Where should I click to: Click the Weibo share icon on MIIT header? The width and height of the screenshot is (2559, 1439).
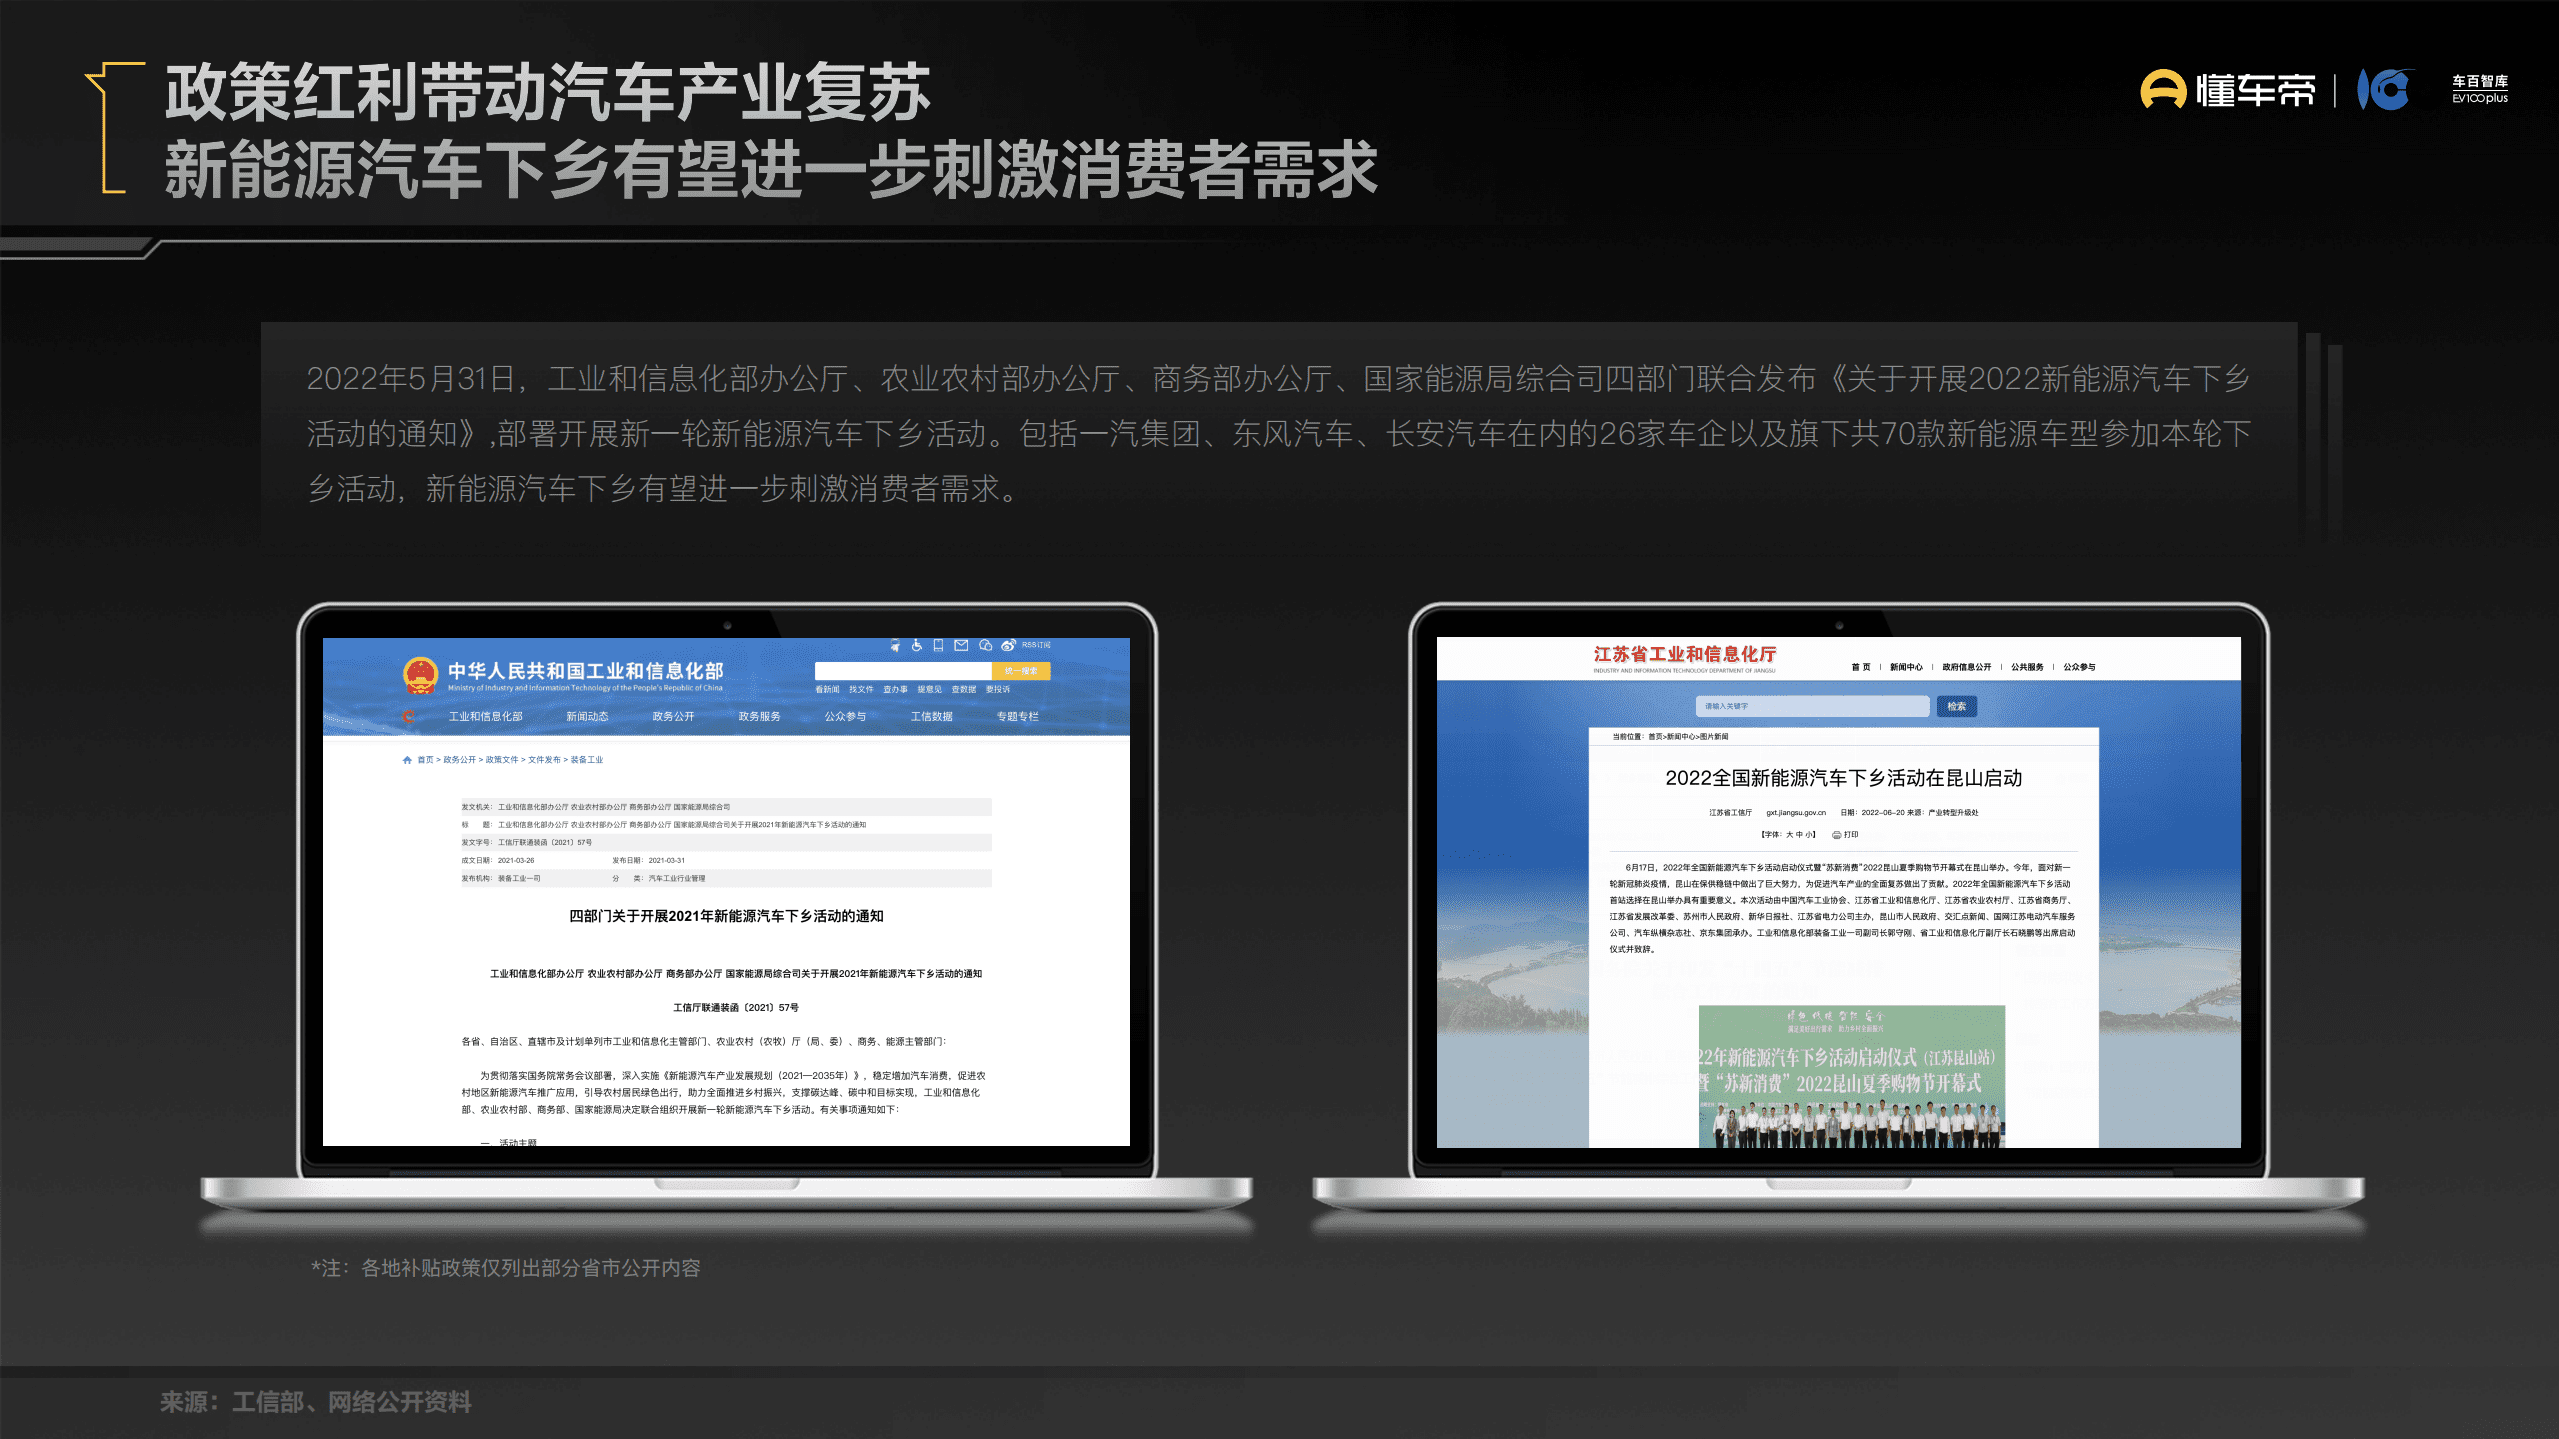(1008, 645)
